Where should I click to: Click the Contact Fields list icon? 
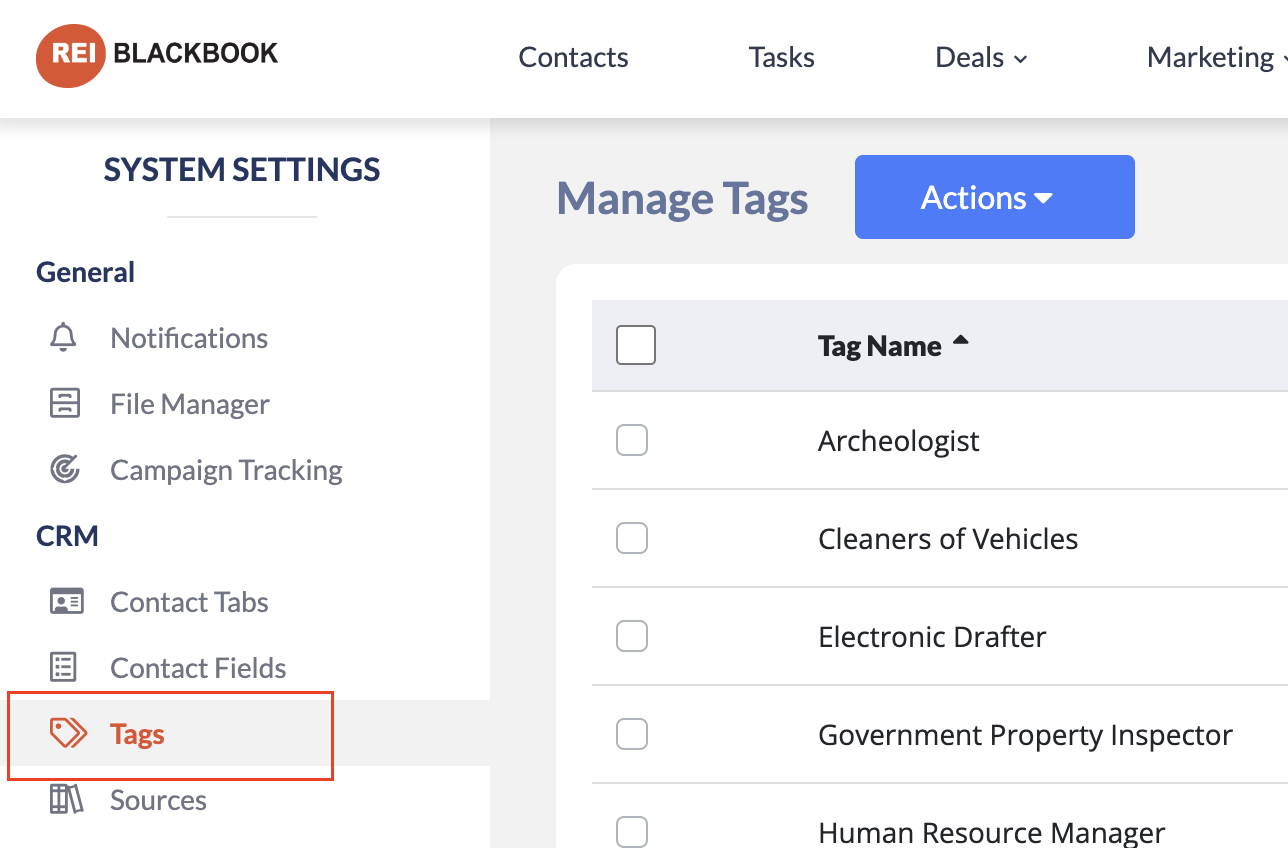[x=64, y=668]
